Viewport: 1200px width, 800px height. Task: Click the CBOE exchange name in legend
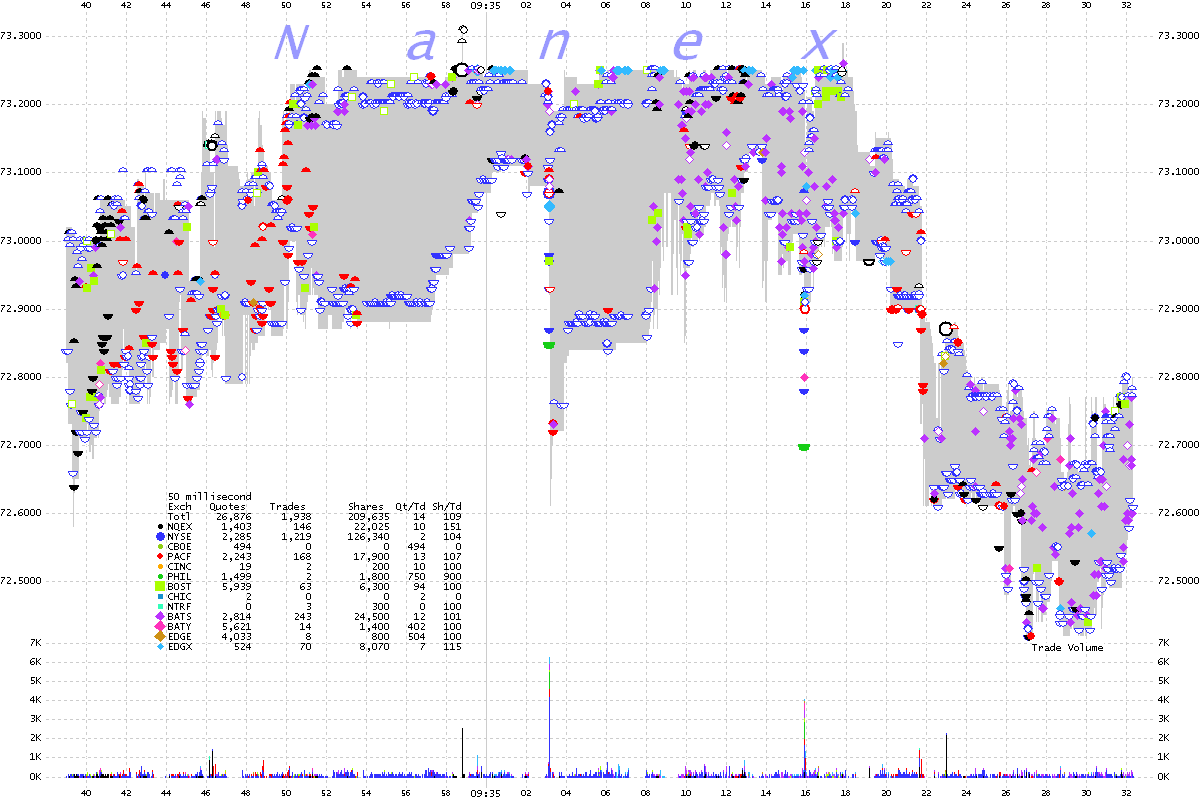[178, 545]
